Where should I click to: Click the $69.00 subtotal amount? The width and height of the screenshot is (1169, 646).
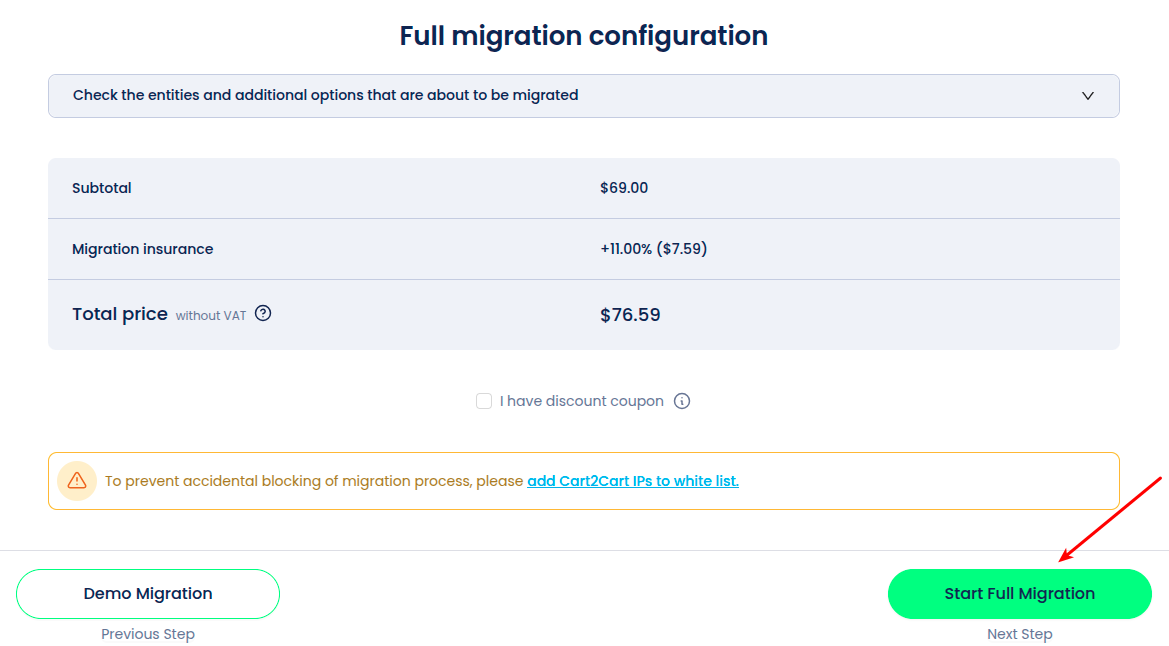pos(624,188)
